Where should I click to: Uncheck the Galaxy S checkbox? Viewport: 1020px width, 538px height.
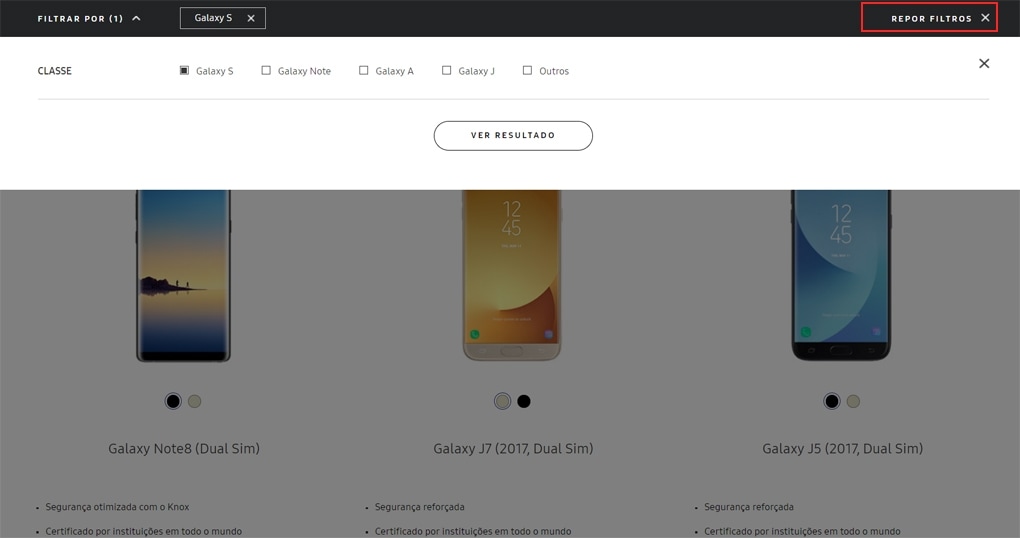click(184, 70)
